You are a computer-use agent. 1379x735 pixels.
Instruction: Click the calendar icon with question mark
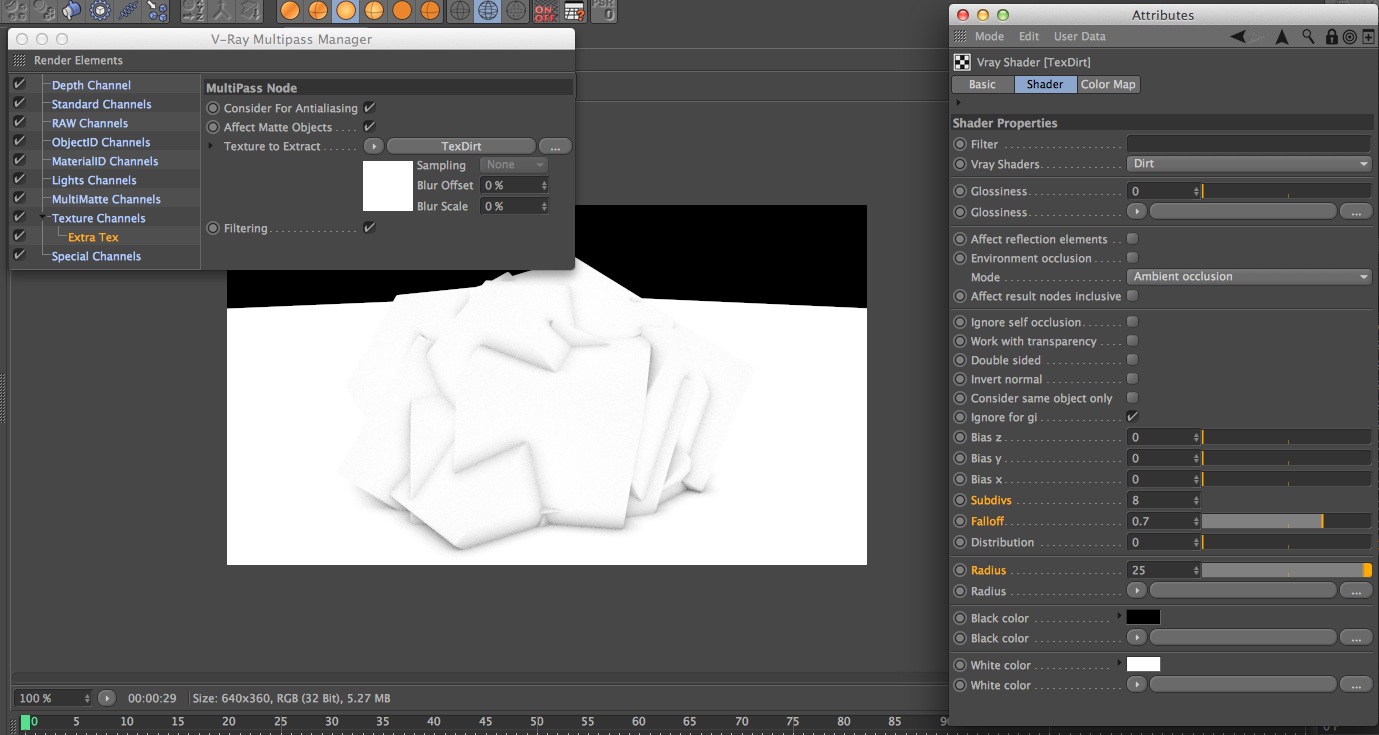574,12
